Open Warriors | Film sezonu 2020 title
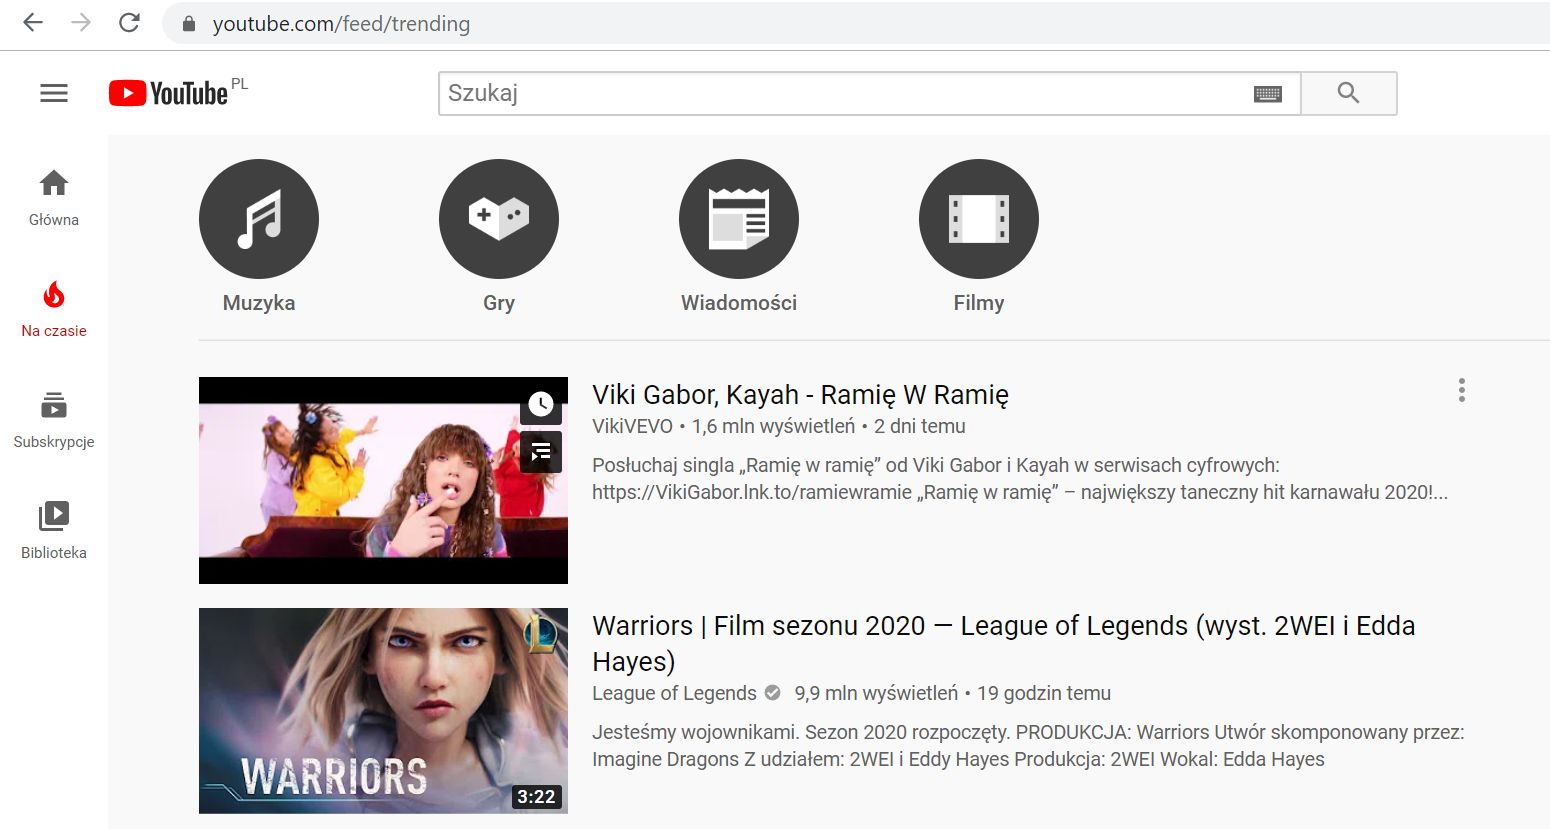This screenshot has height=829, width=1550. point(1003,643)
